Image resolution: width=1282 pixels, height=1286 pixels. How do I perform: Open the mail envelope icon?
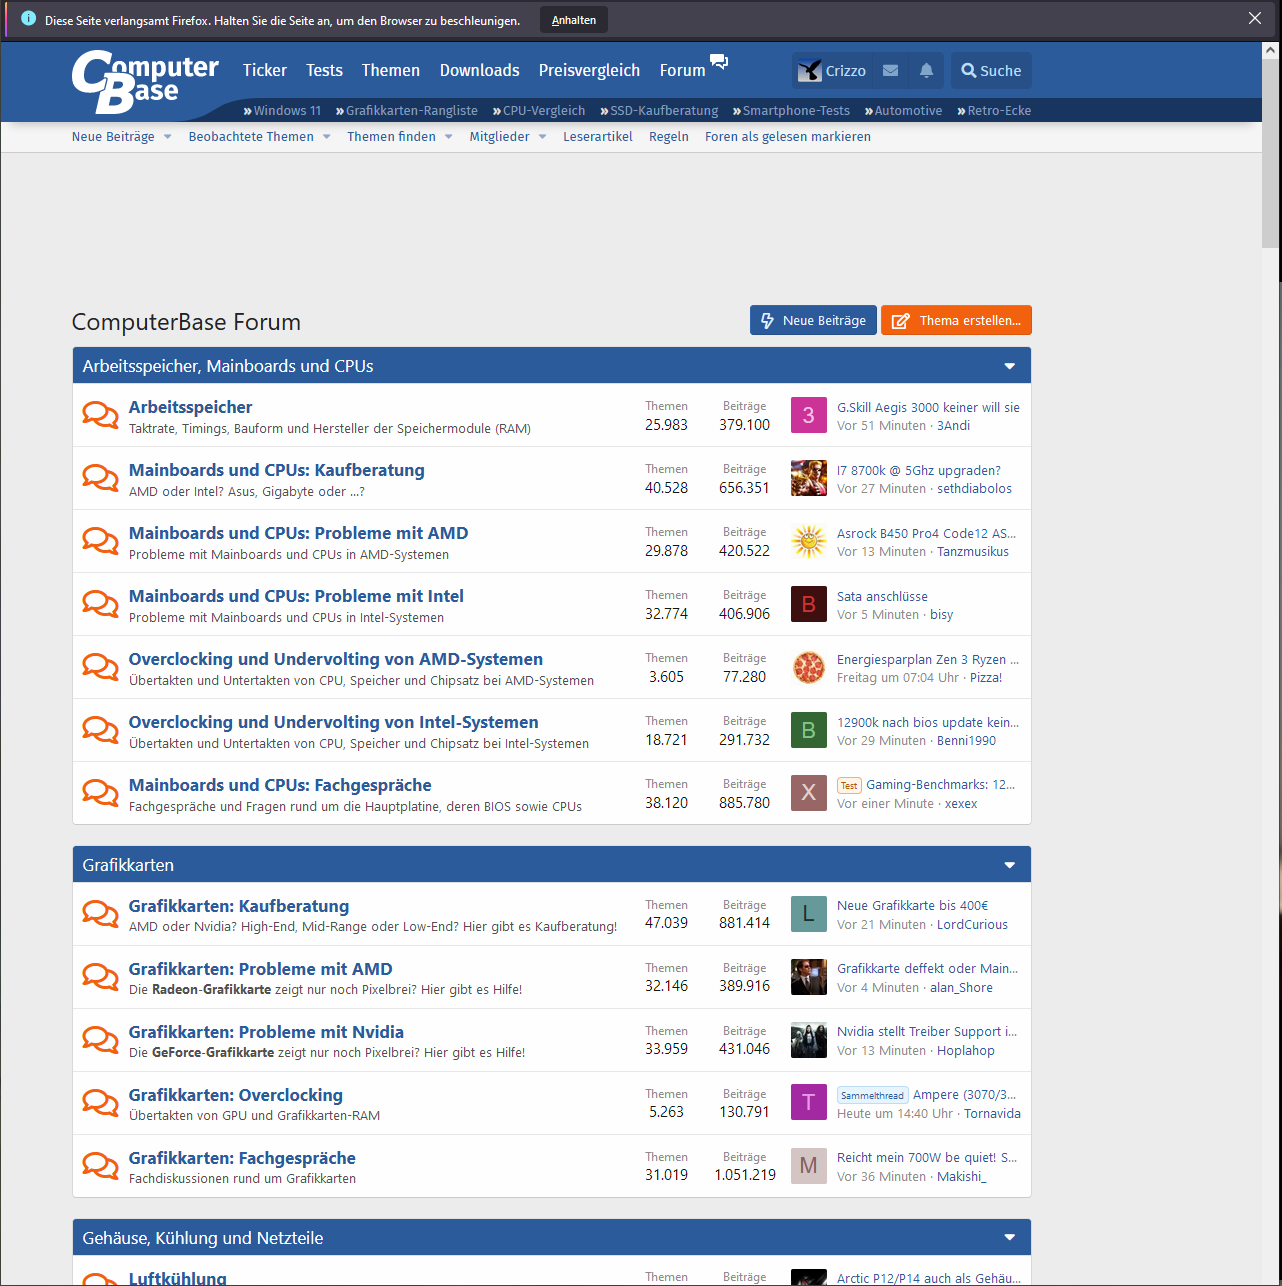[x=890, y=70]
